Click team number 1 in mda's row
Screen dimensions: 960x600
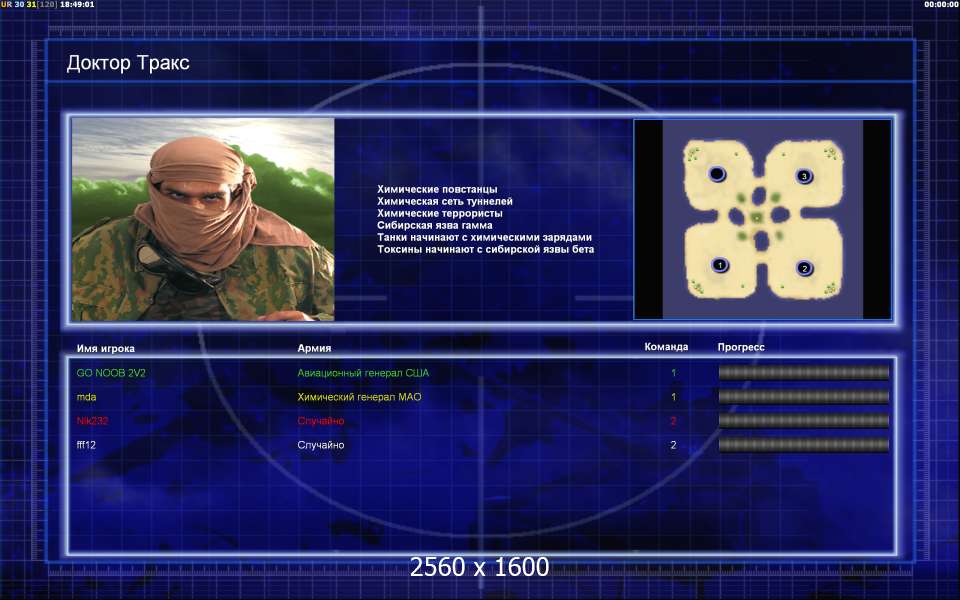click(x=673, y=397)
